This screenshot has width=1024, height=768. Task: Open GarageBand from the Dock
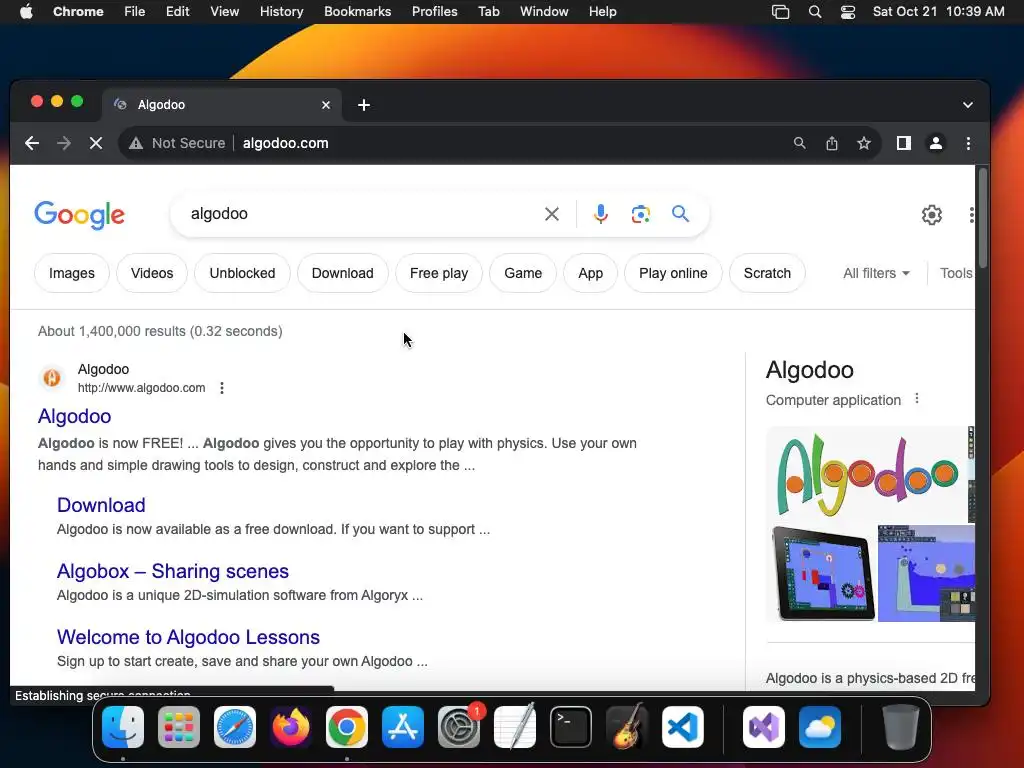pyautogui.click(x=627, y=727)
